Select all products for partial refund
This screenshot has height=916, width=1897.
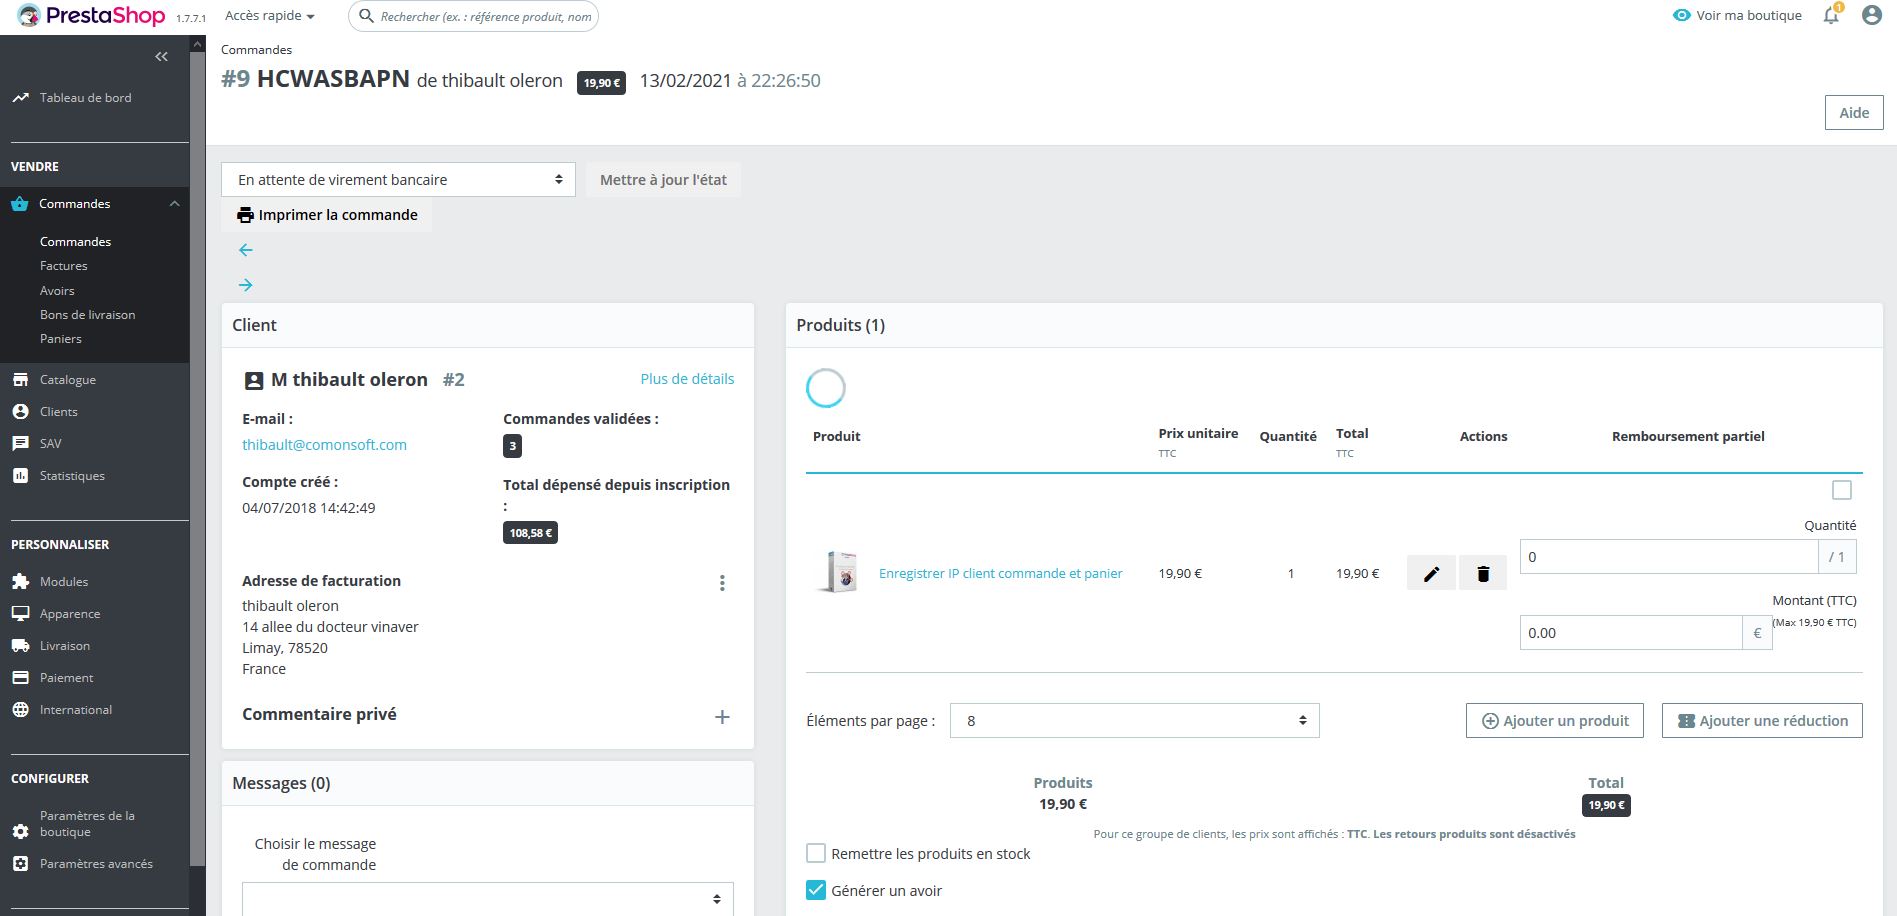1841,489
